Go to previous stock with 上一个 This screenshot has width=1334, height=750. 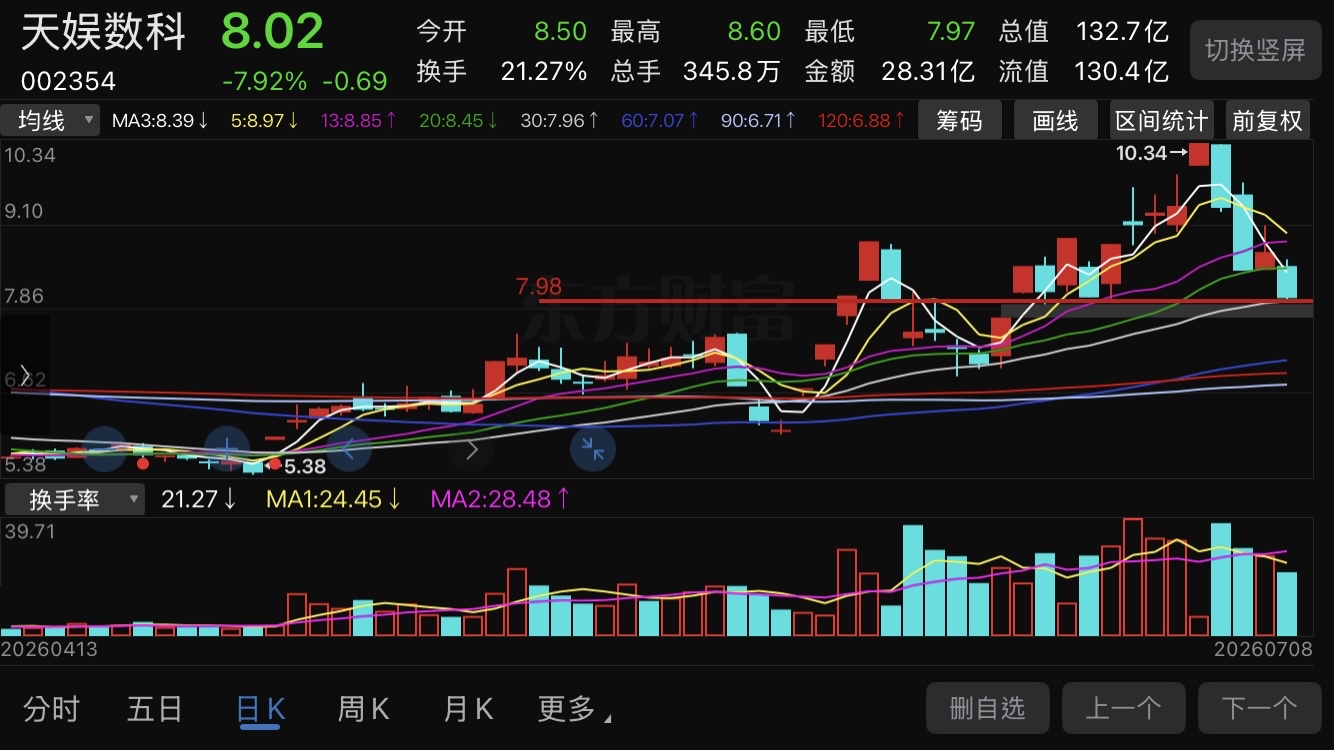pyautogui.click(x=1124, y=709)
